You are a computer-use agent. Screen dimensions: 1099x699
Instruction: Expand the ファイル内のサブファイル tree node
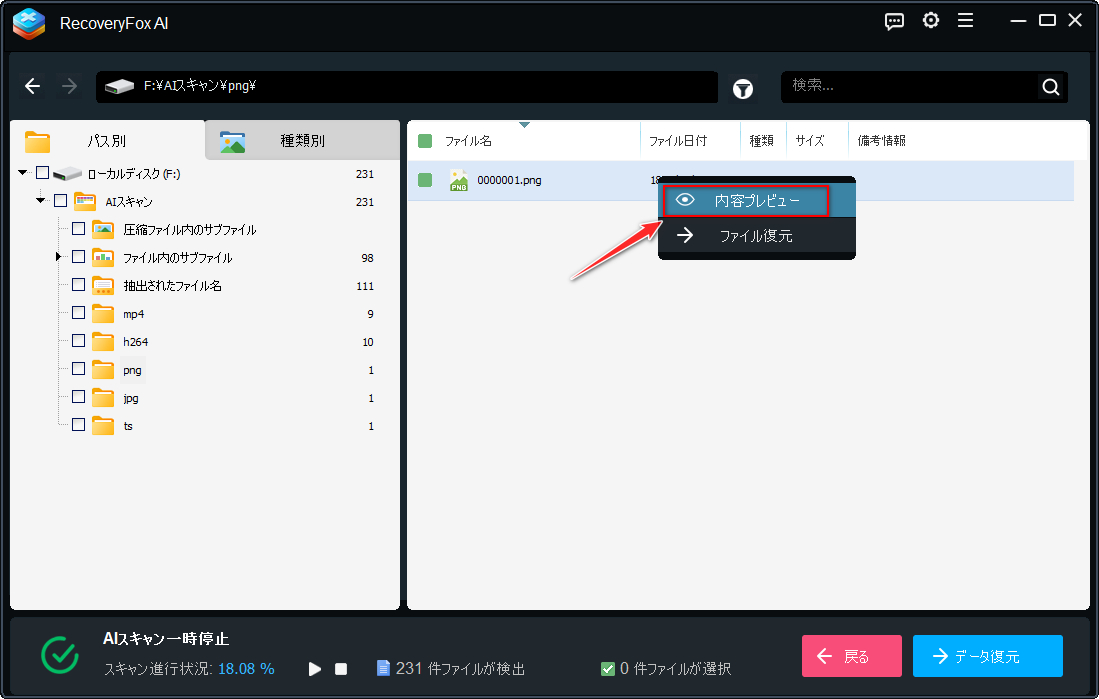click(x=59, y=257)
